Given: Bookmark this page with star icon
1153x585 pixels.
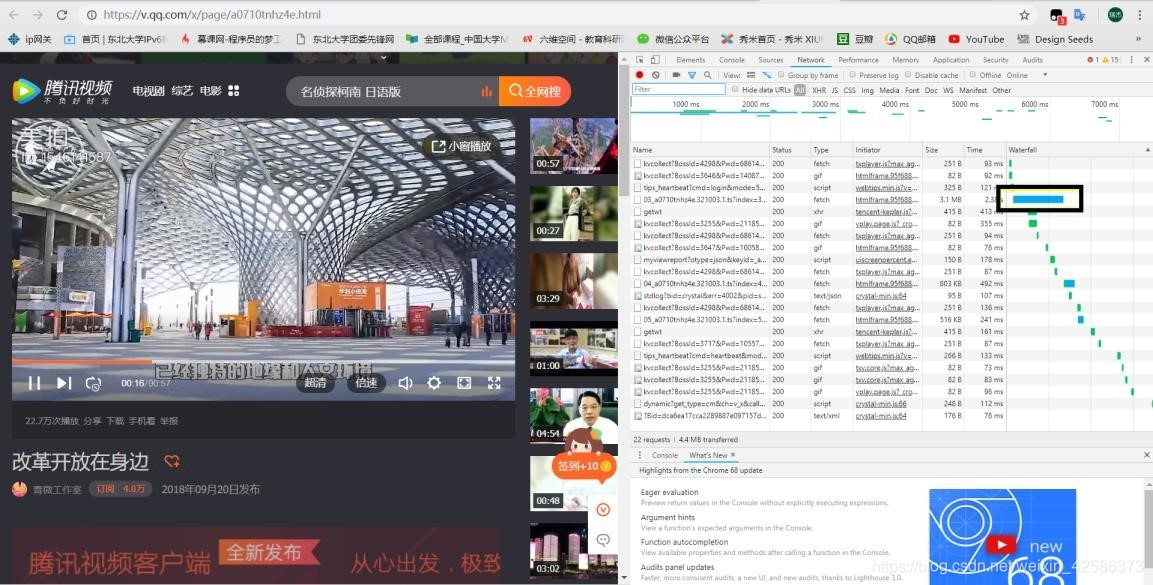Looking at the screenshot, I should coord(1024,15).
